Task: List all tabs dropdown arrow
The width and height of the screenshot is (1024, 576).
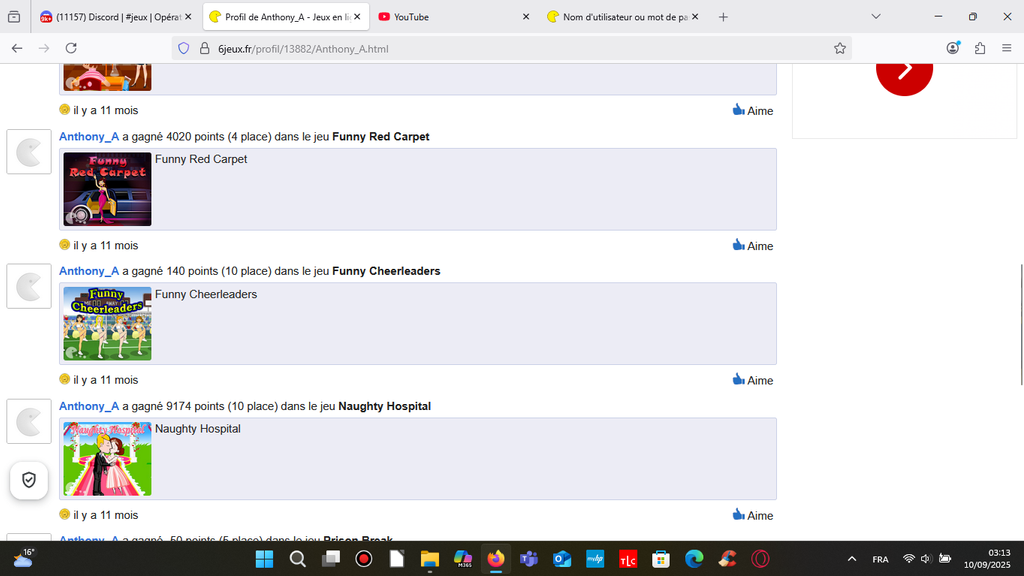Action: [876, 17]
